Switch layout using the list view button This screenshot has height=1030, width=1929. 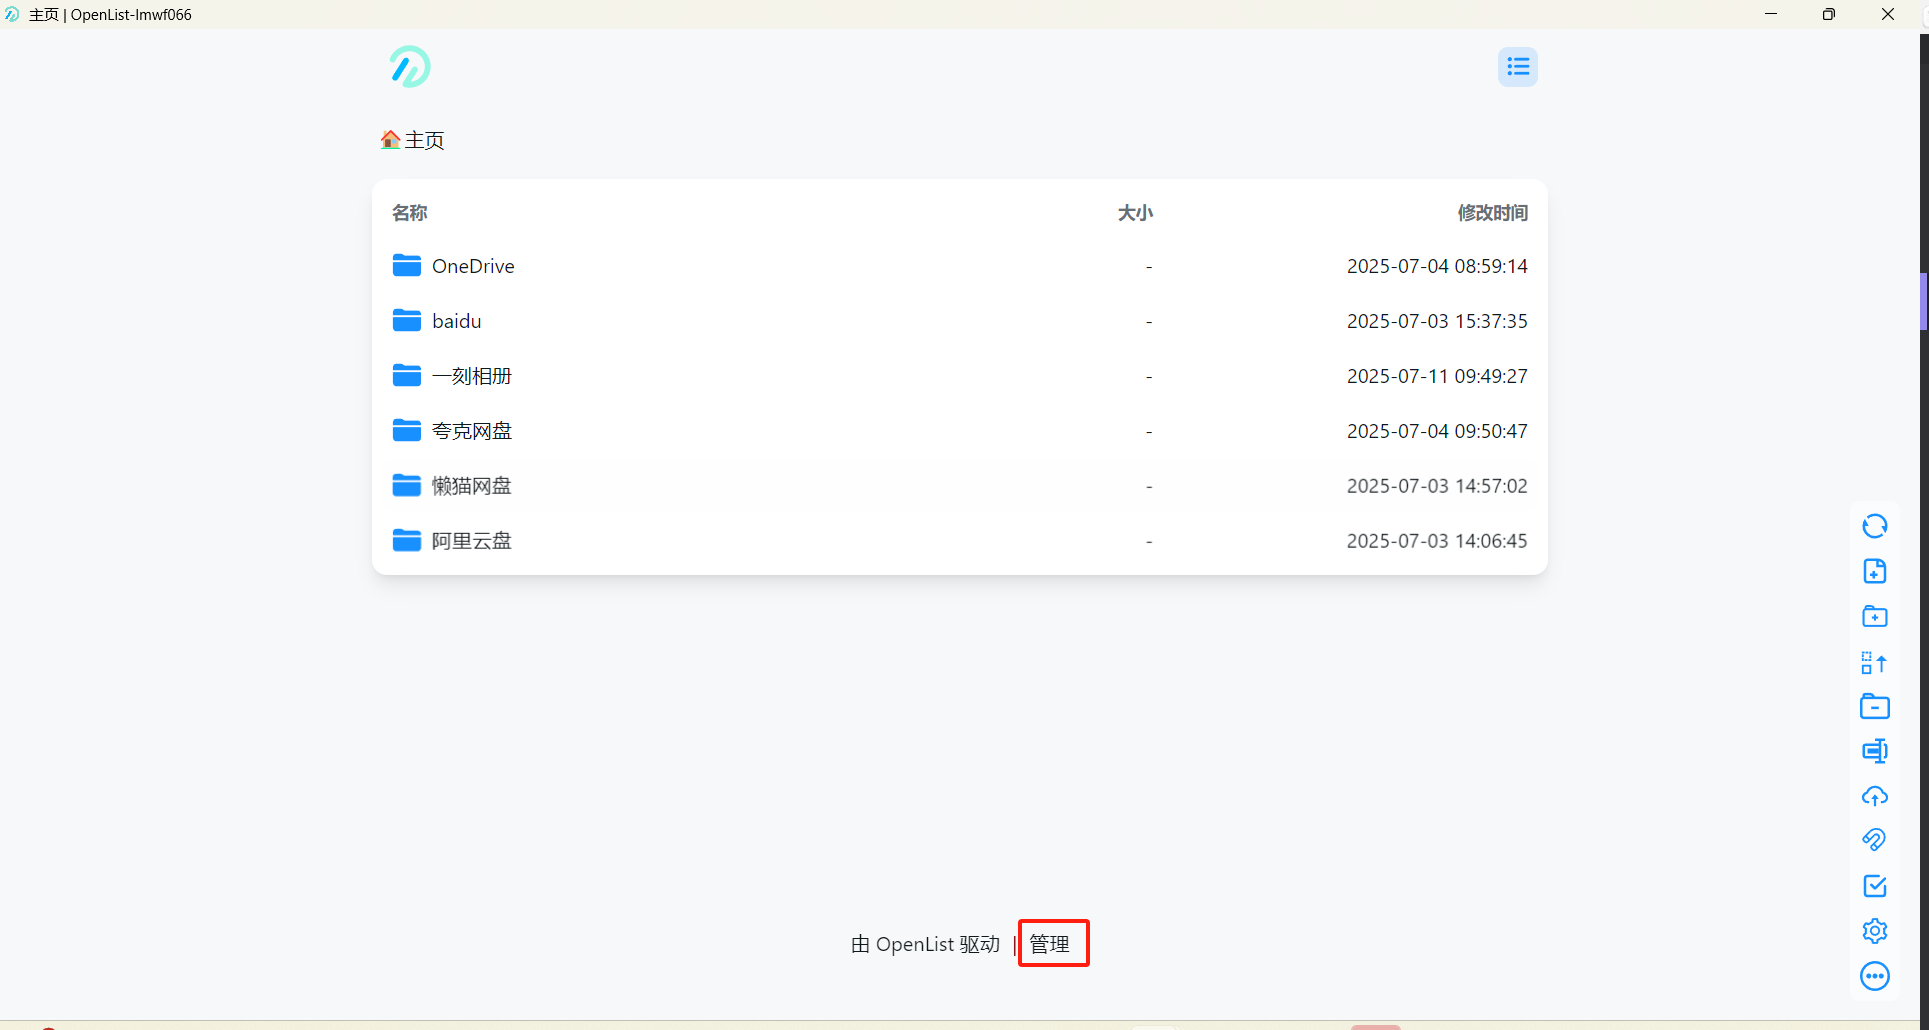pos(1518,67)
